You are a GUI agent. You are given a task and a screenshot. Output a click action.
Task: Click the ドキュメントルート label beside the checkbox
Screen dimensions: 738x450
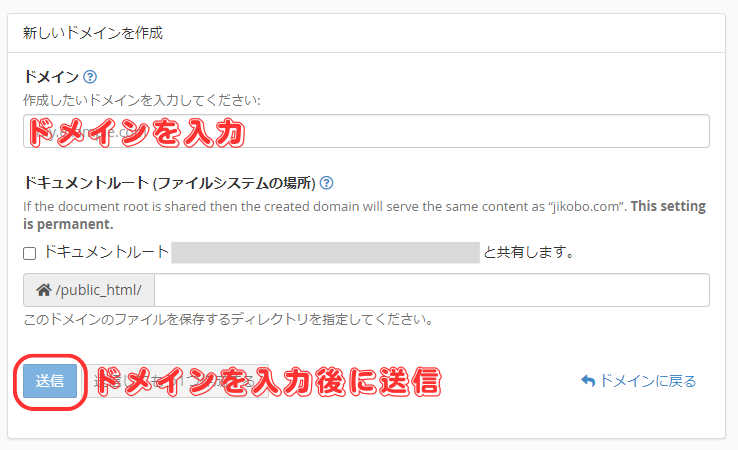(106, 252)
